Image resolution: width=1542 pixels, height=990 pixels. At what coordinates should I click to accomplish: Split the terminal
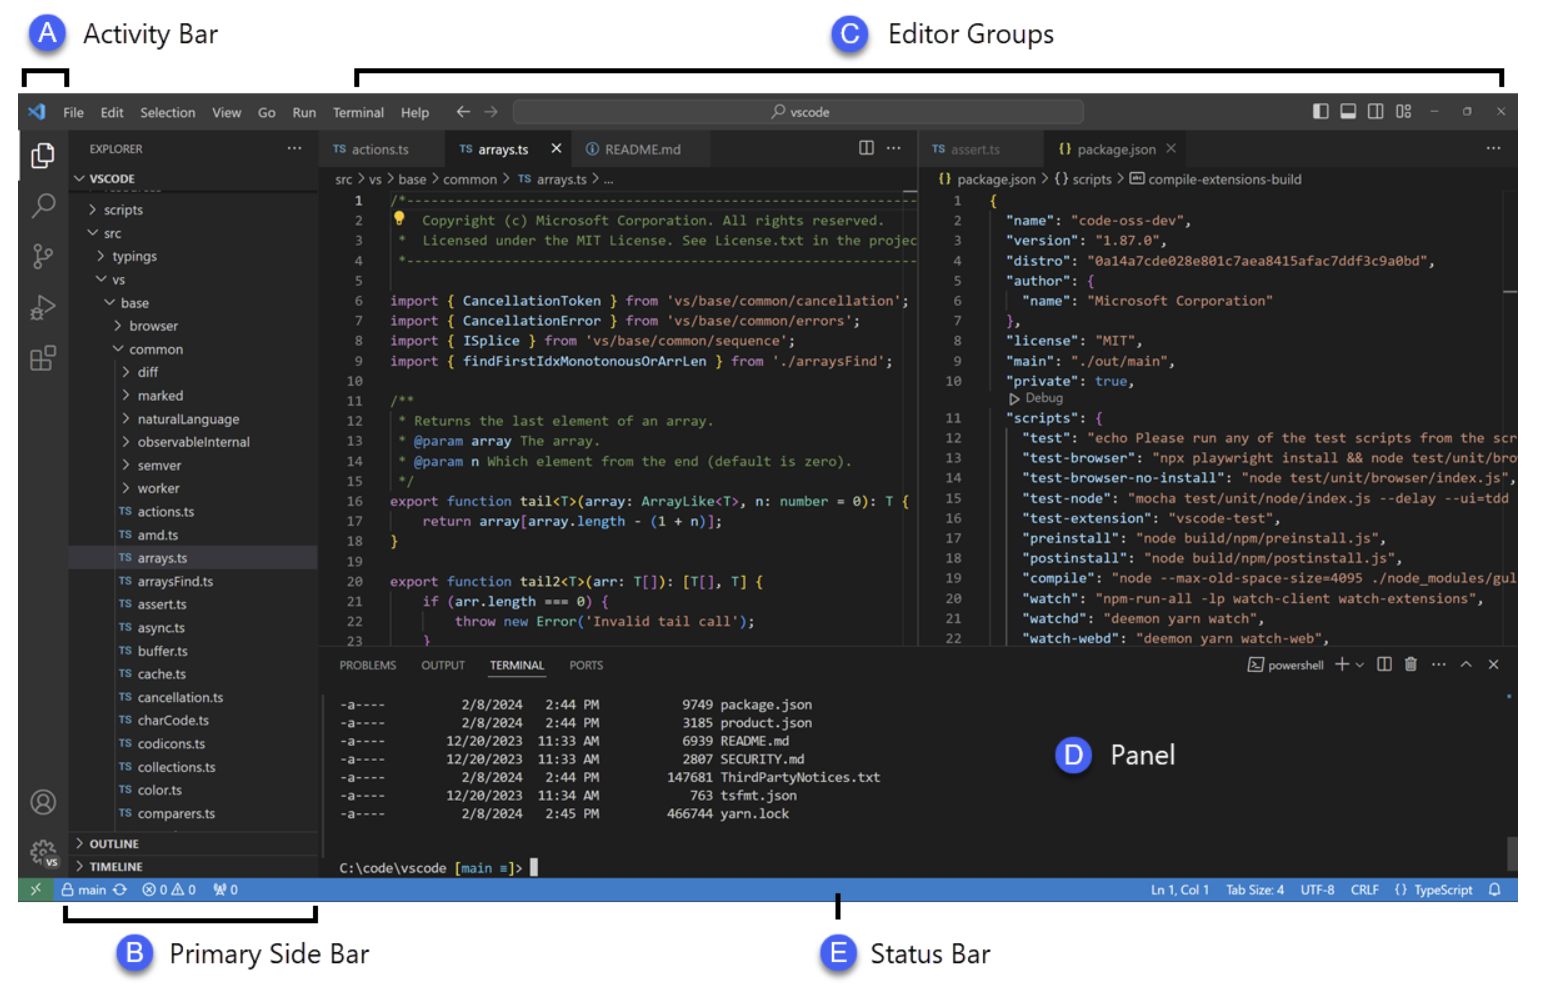1384,664
